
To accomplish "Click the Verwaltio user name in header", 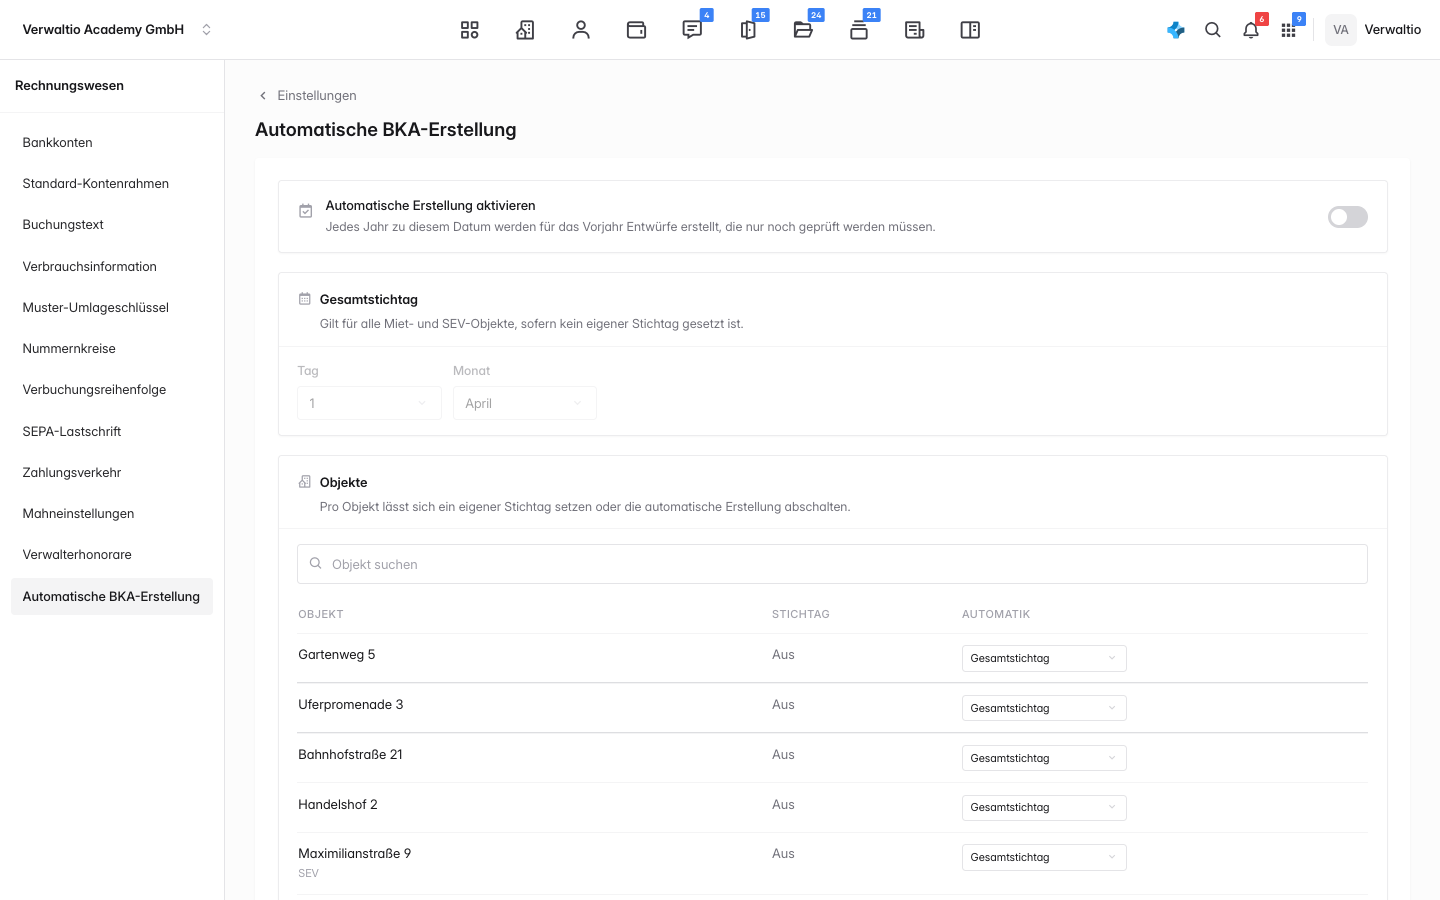I will tap(1393, 30).
